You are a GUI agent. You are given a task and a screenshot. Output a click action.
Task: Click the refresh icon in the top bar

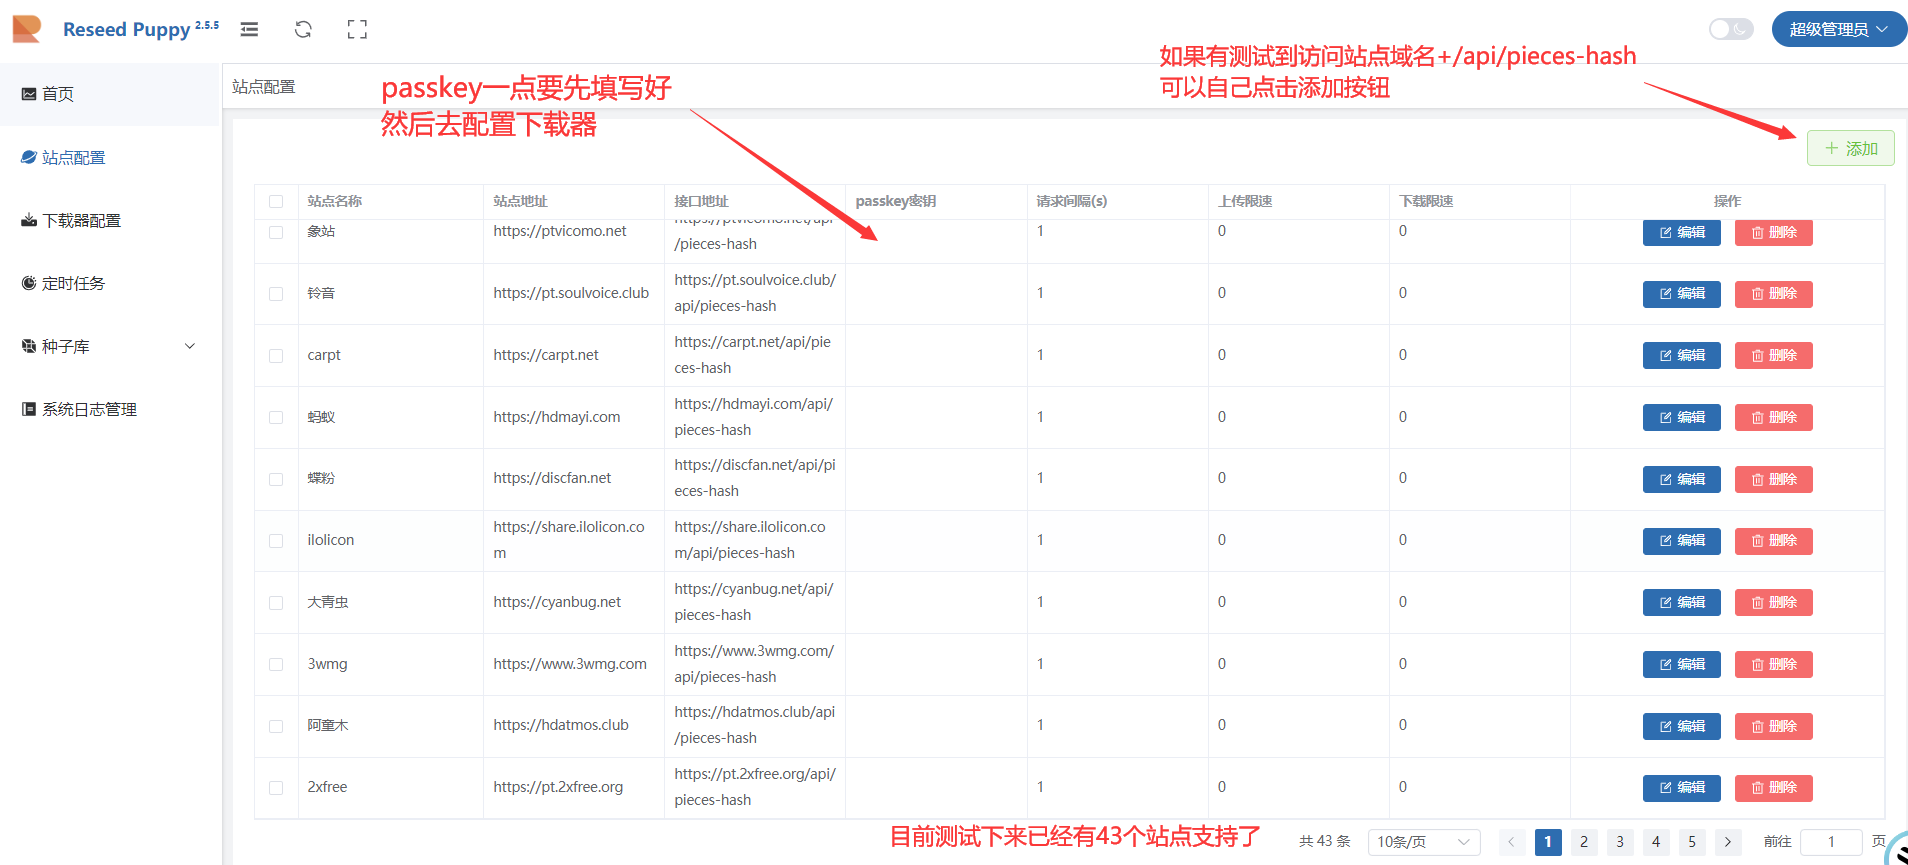click(x=303, y=30)
